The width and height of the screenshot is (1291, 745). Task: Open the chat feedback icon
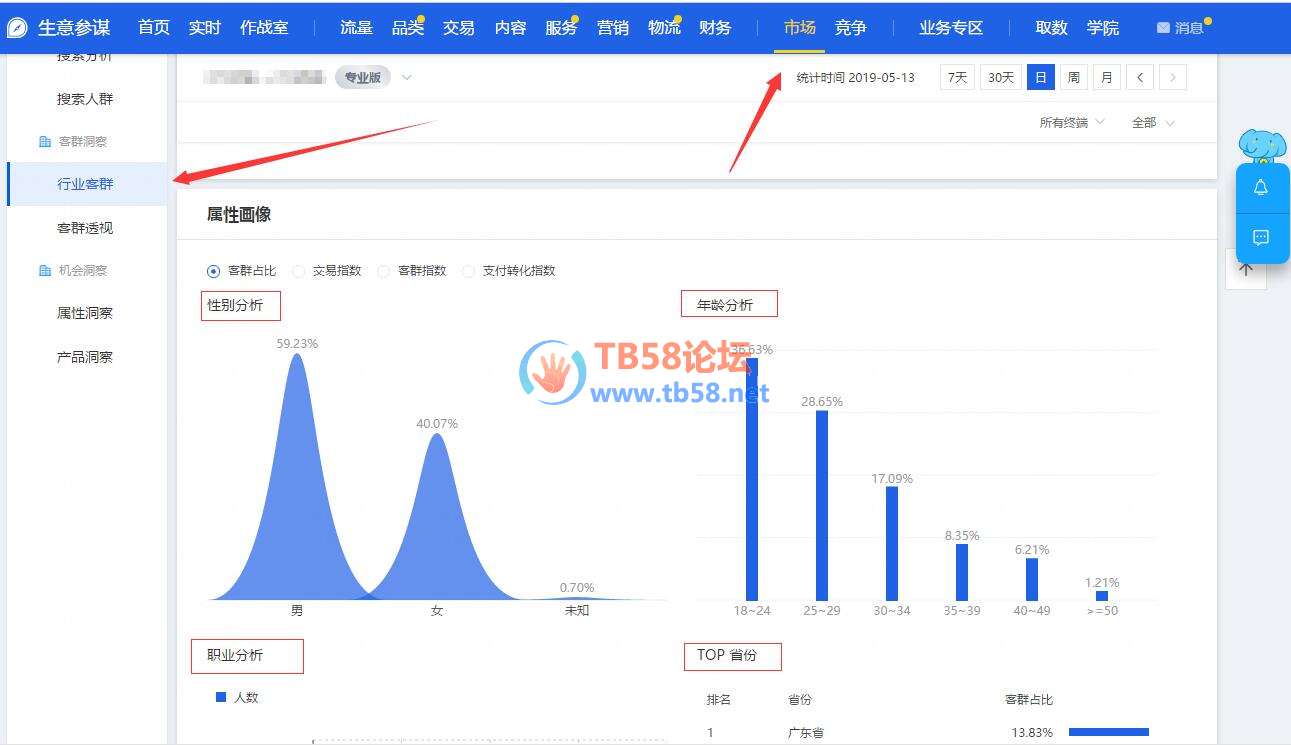(x=1261, y=238)
